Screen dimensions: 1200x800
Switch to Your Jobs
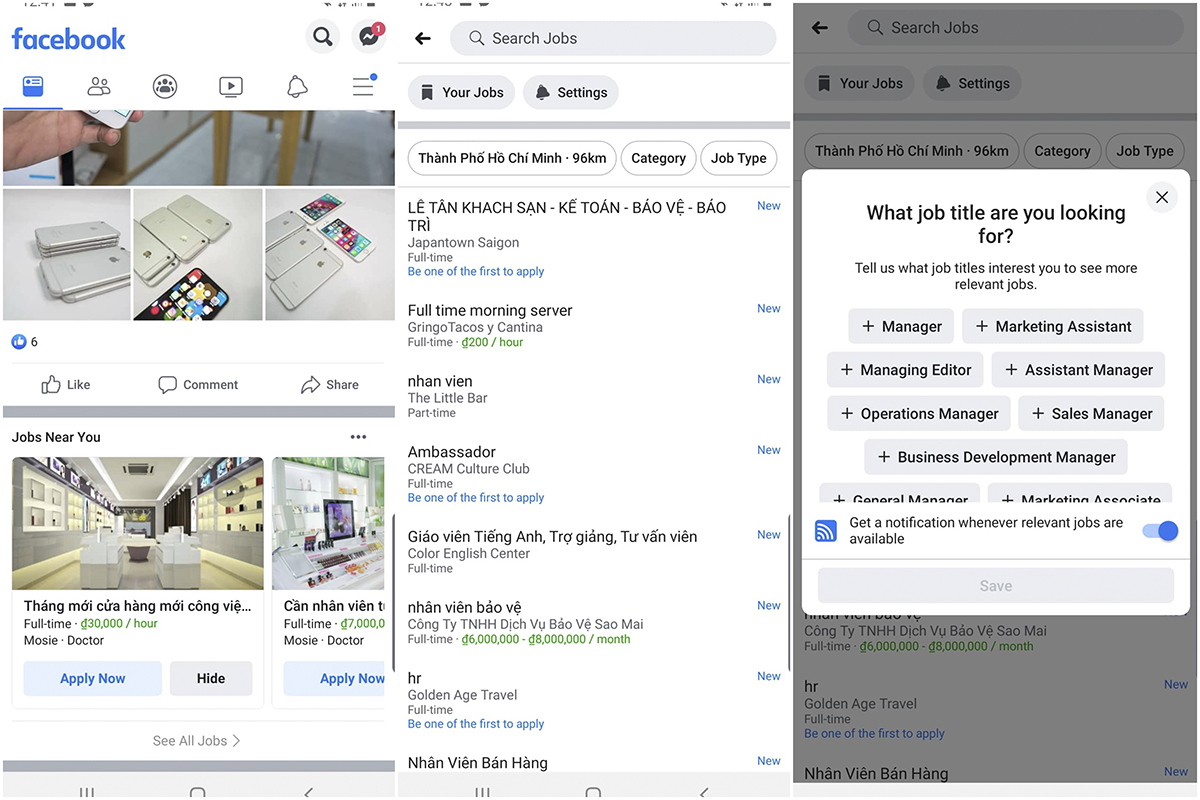click(x=461, y=92)
